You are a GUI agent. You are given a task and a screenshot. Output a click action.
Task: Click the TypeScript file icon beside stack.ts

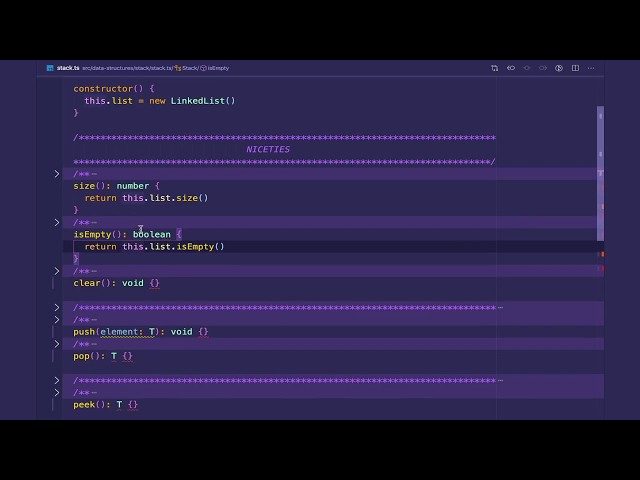tap(50, 68)
